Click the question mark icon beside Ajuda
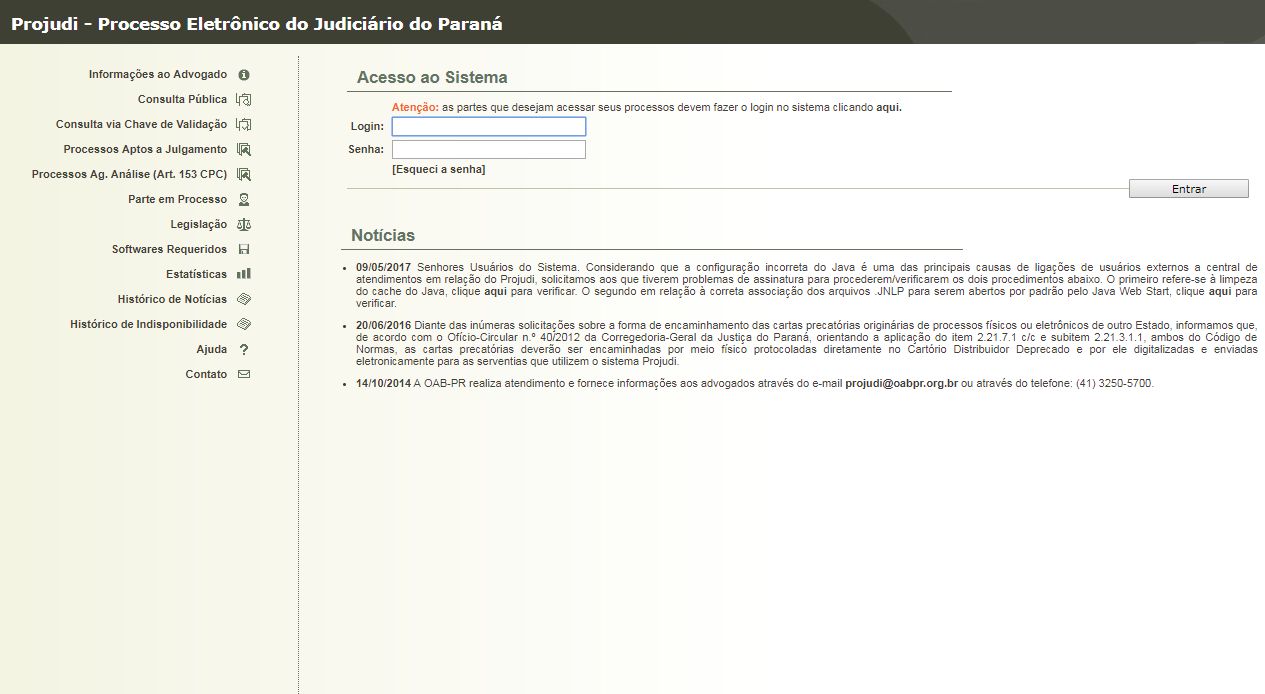This screenshot has width=1265, height=694. pos(244,350)
